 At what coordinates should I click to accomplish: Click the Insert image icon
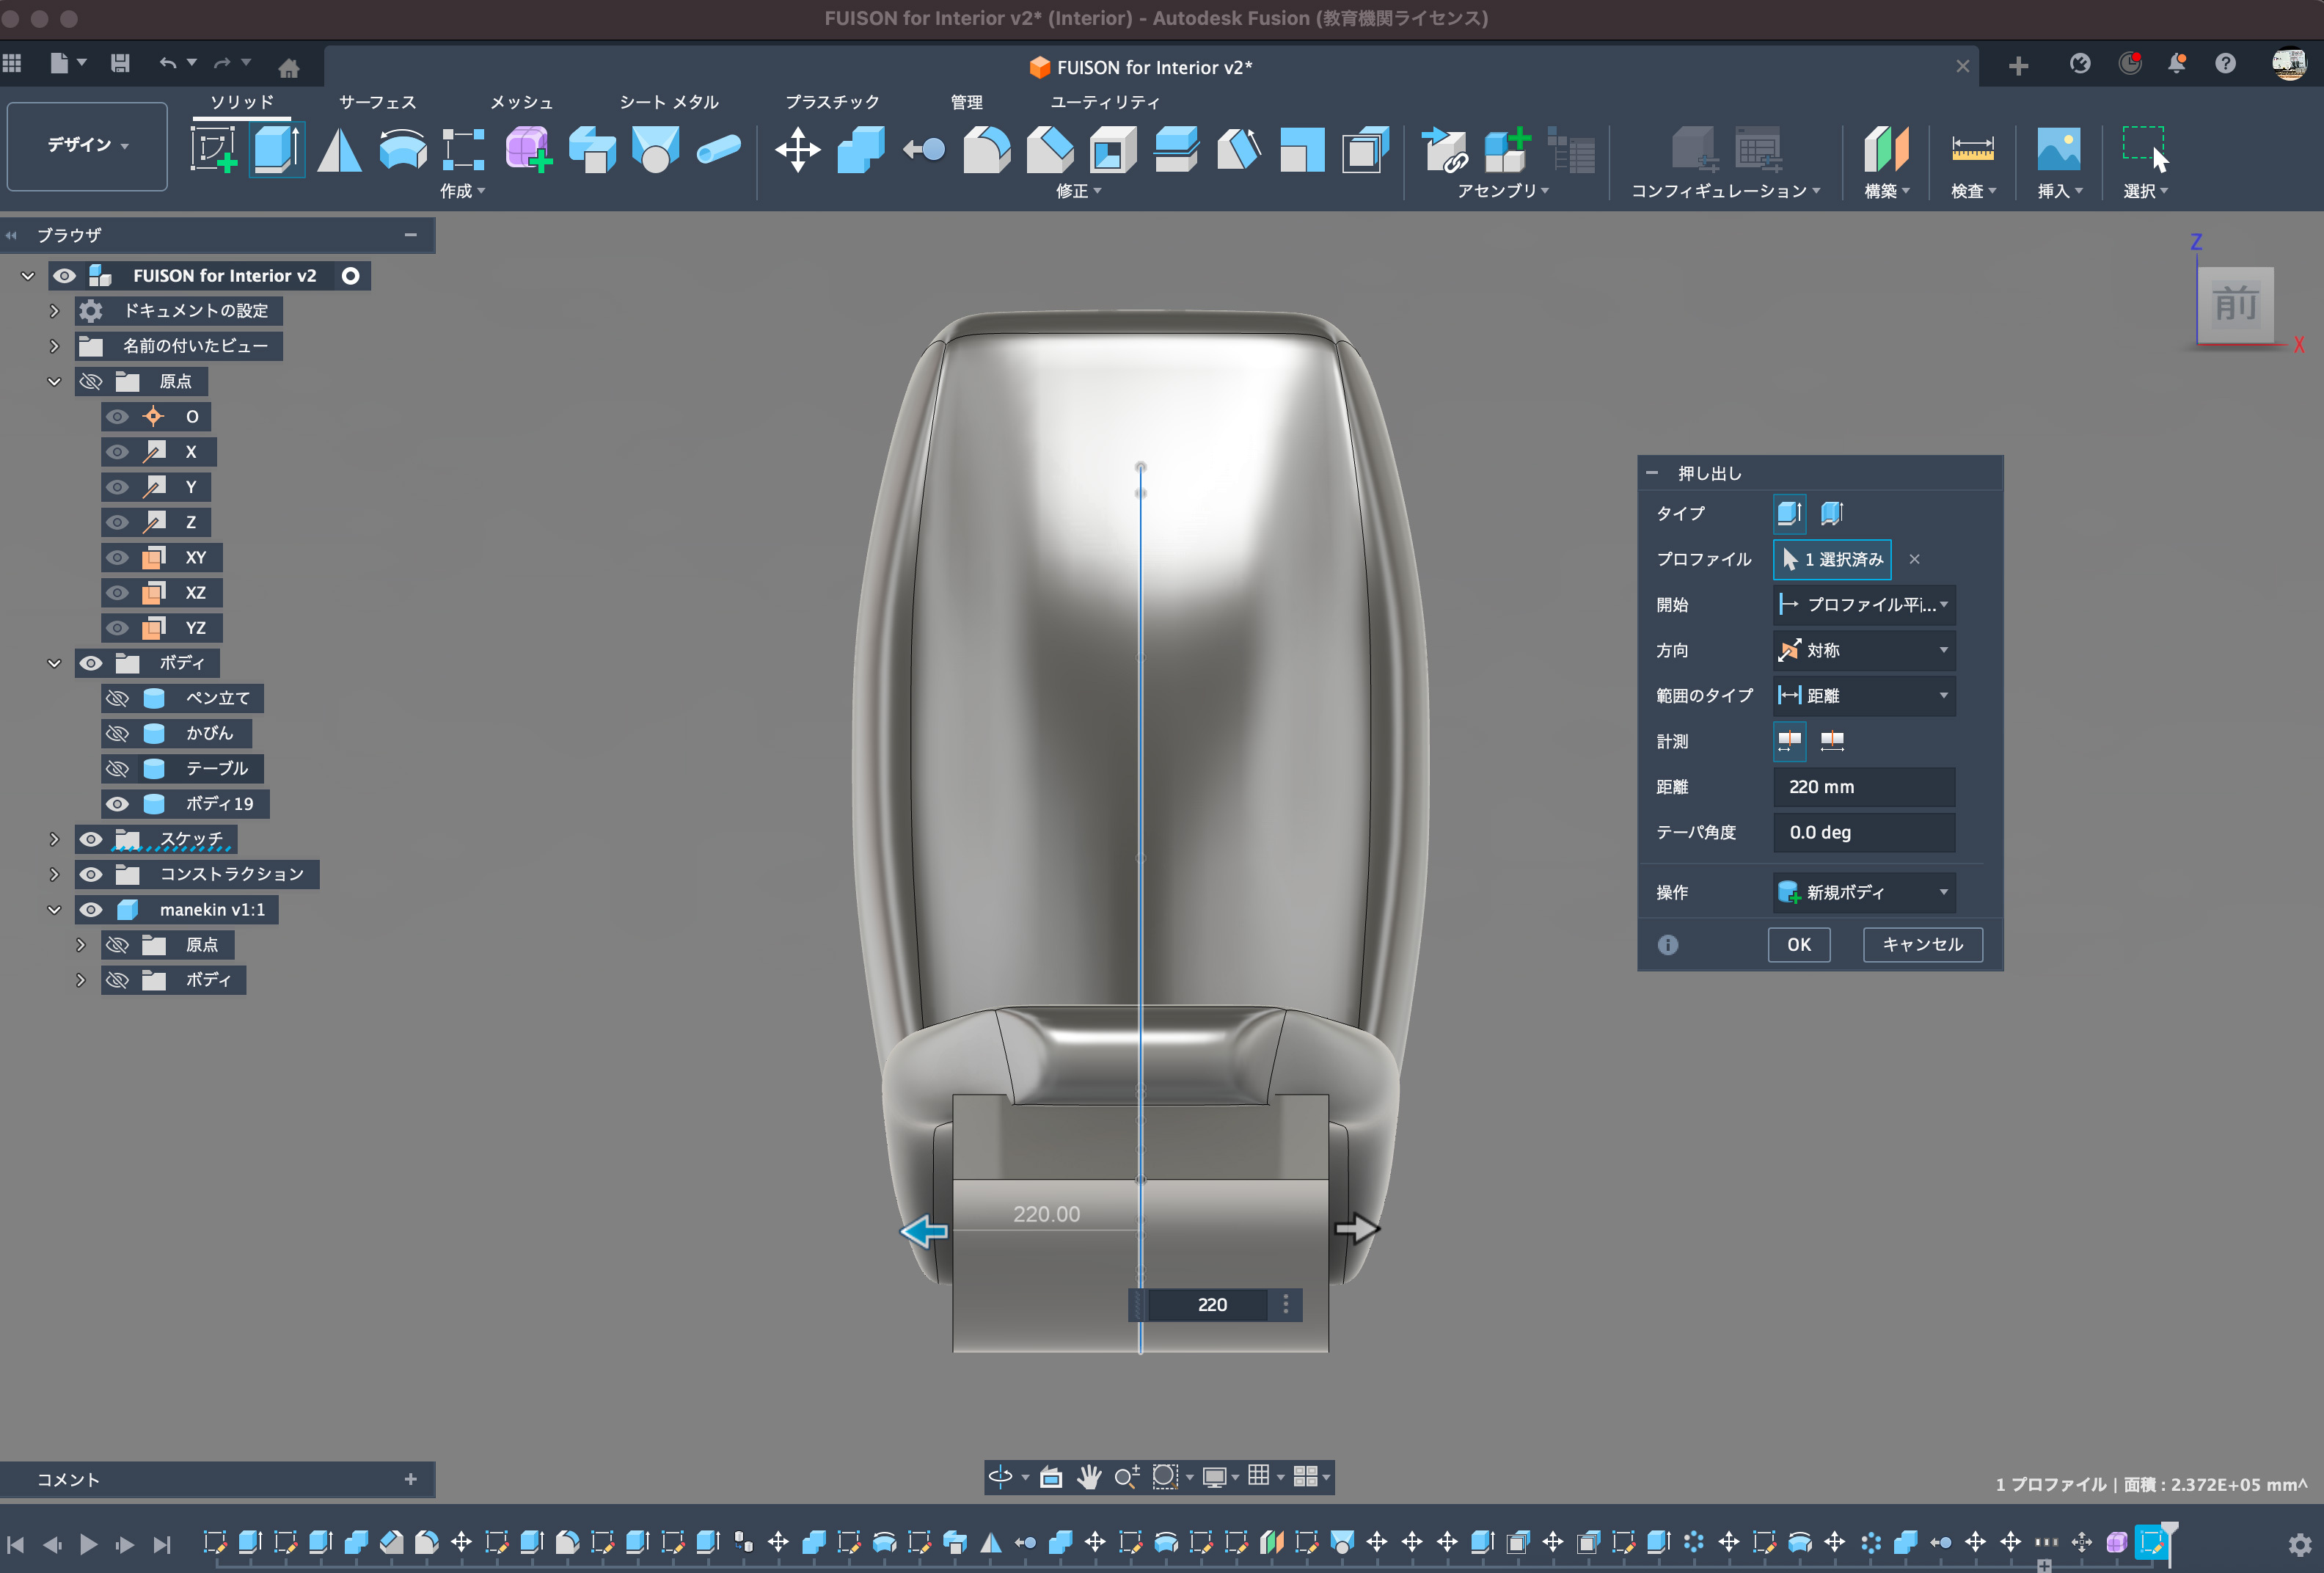click(x=2058, y=150)
